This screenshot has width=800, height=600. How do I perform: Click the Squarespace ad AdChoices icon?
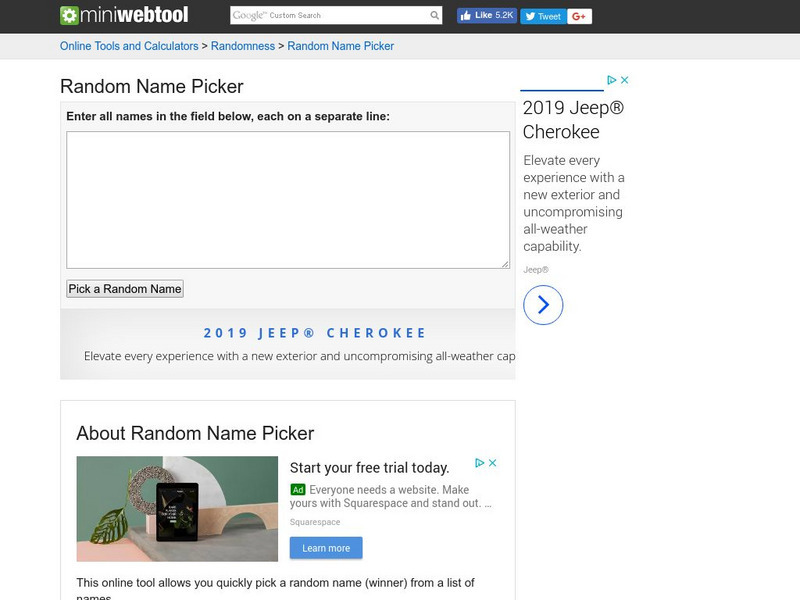479,463
